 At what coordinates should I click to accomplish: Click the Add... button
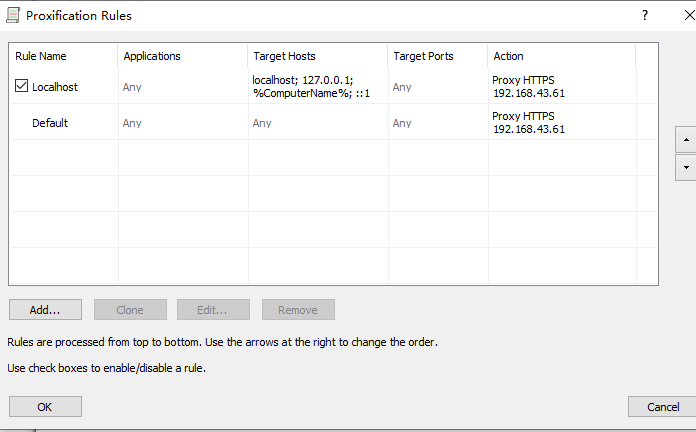point(45,309)
